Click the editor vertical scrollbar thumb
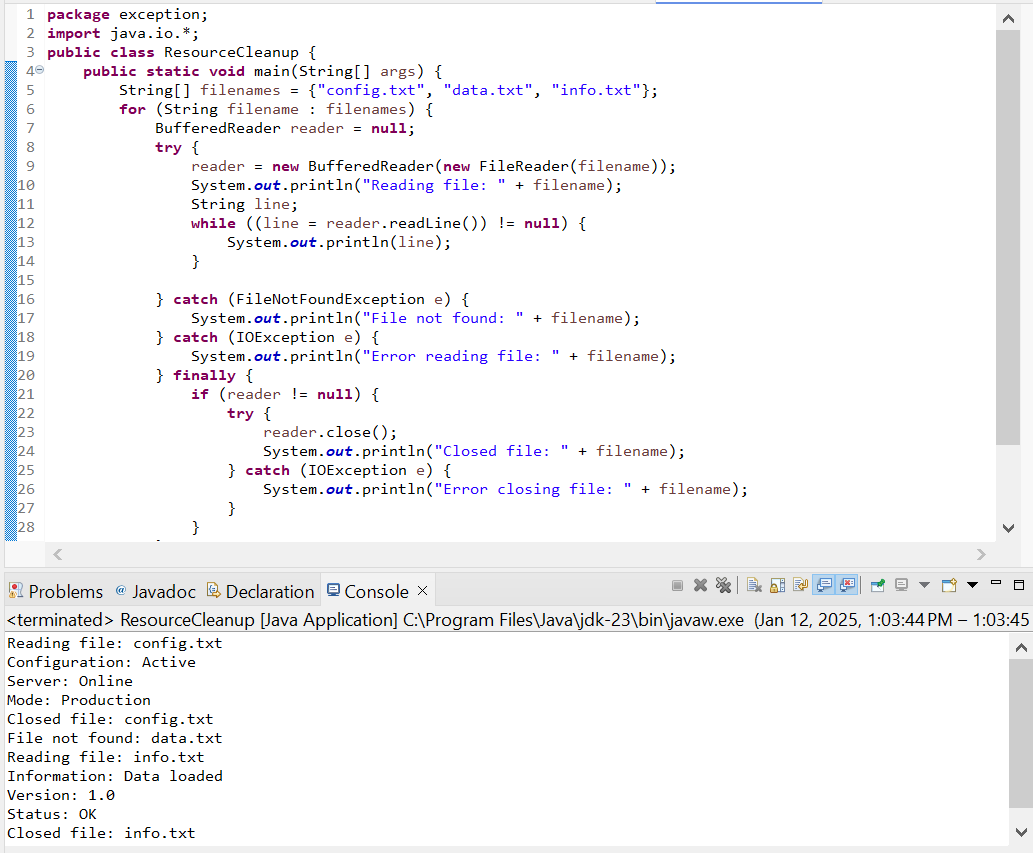 [1008, 237]
